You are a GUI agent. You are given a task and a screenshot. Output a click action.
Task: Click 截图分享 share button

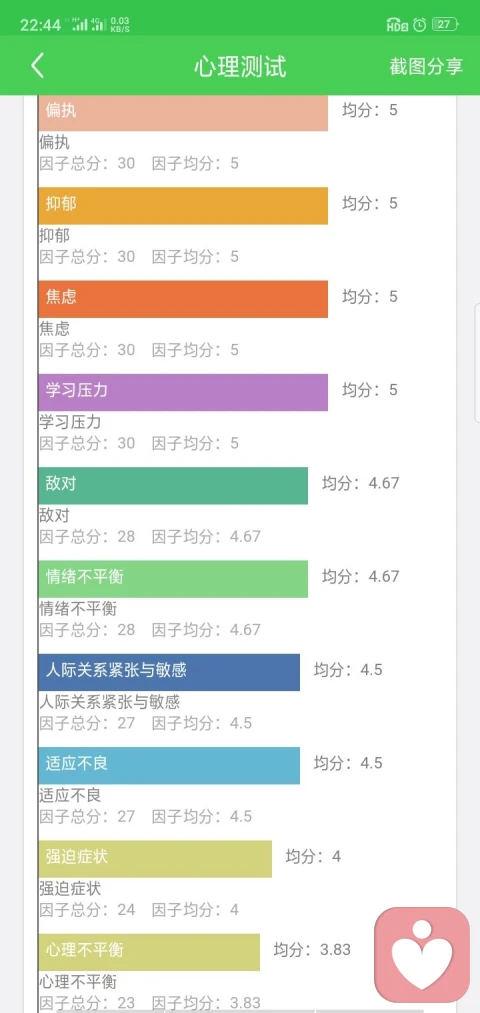click(426, 67)
